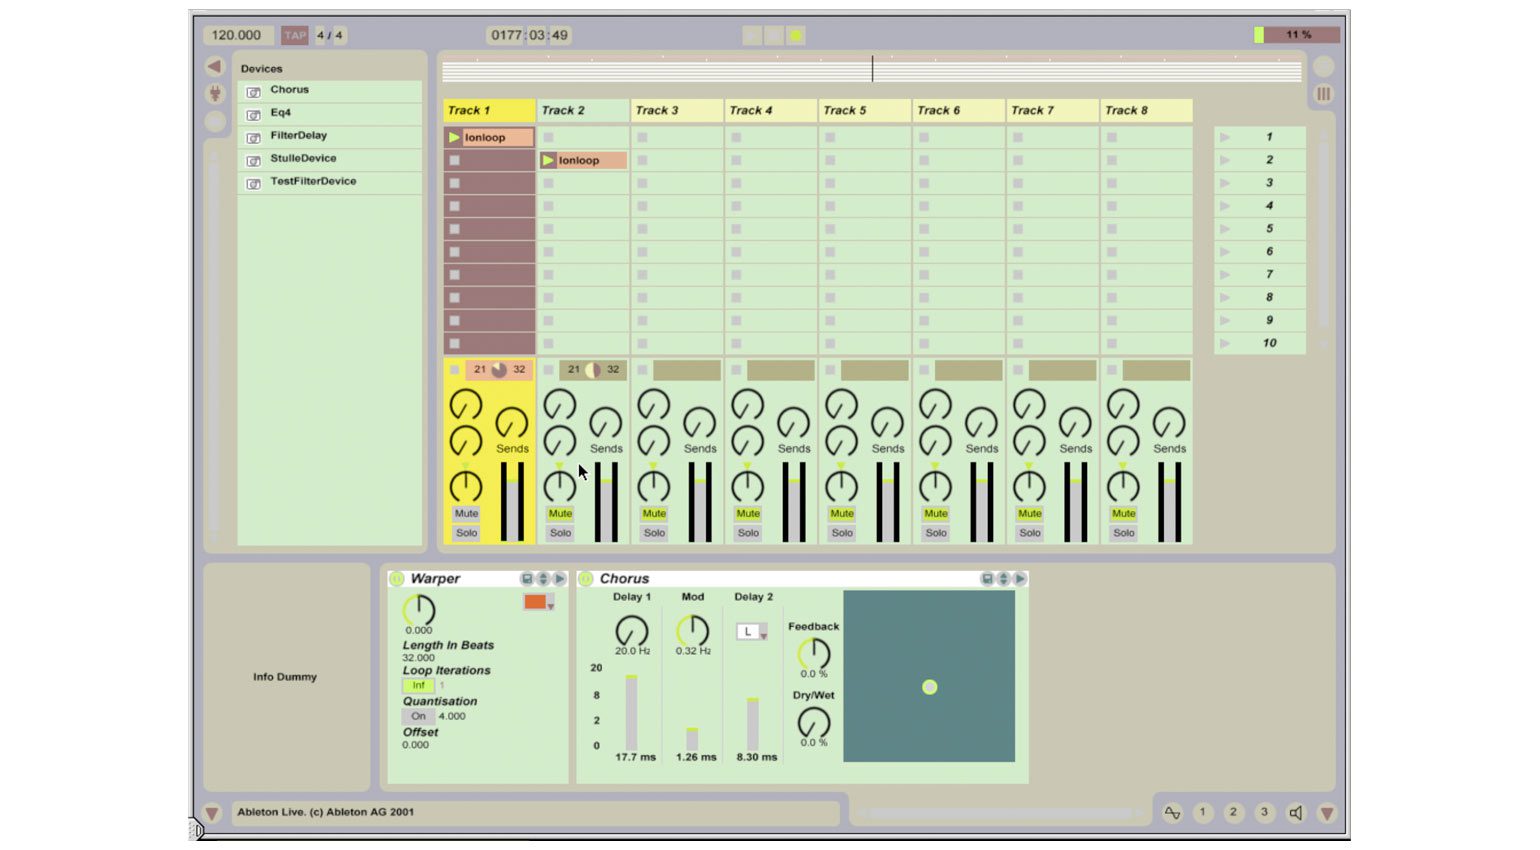1540x850 pixels.
Task: Open the L dropdown under Delay 2
Action: click(752, 632)
